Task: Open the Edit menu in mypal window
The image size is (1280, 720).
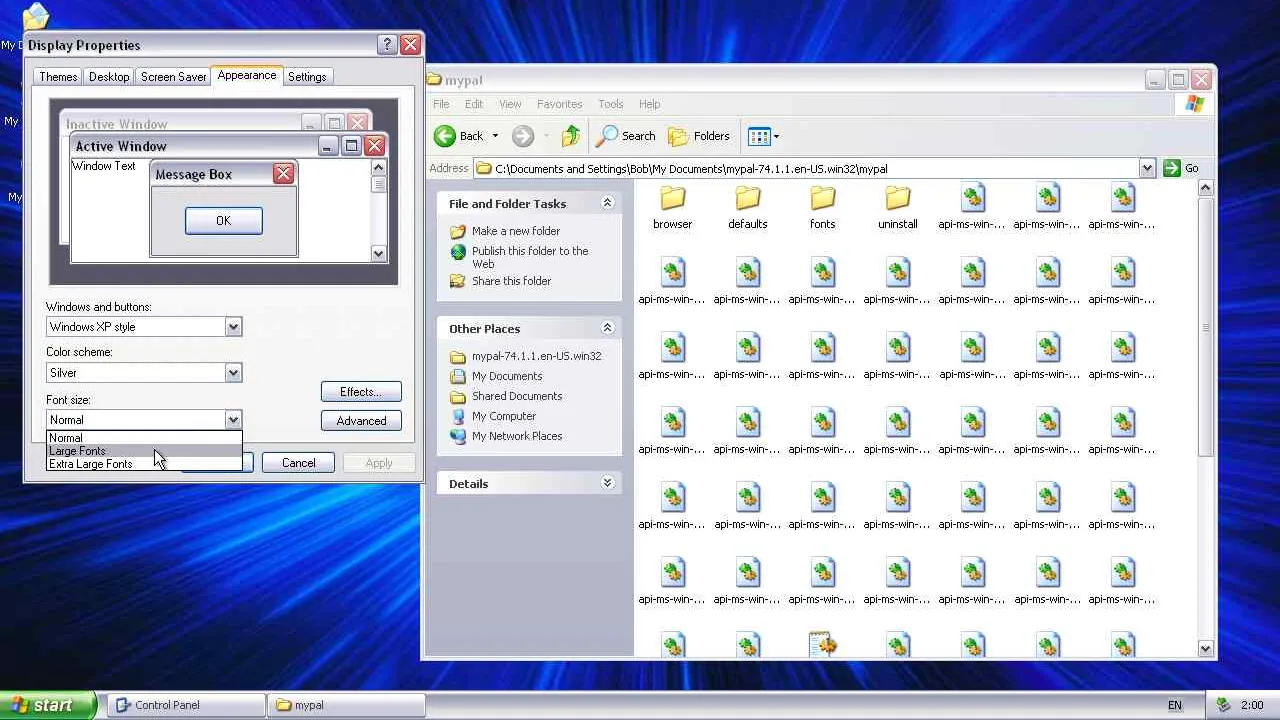Action: [474, 104]
